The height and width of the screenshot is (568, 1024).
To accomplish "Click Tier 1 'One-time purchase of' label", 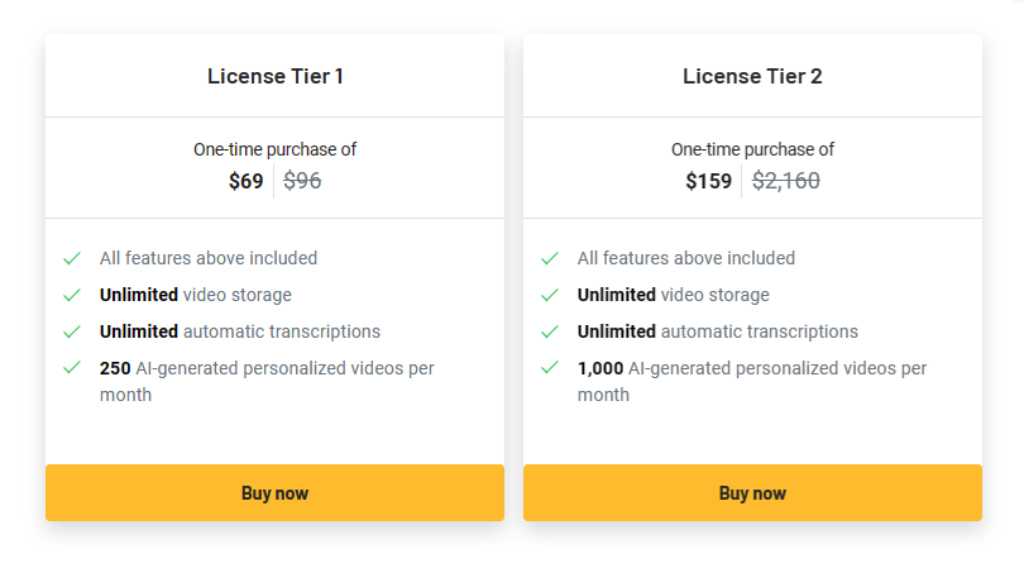I will coord(275,149).
